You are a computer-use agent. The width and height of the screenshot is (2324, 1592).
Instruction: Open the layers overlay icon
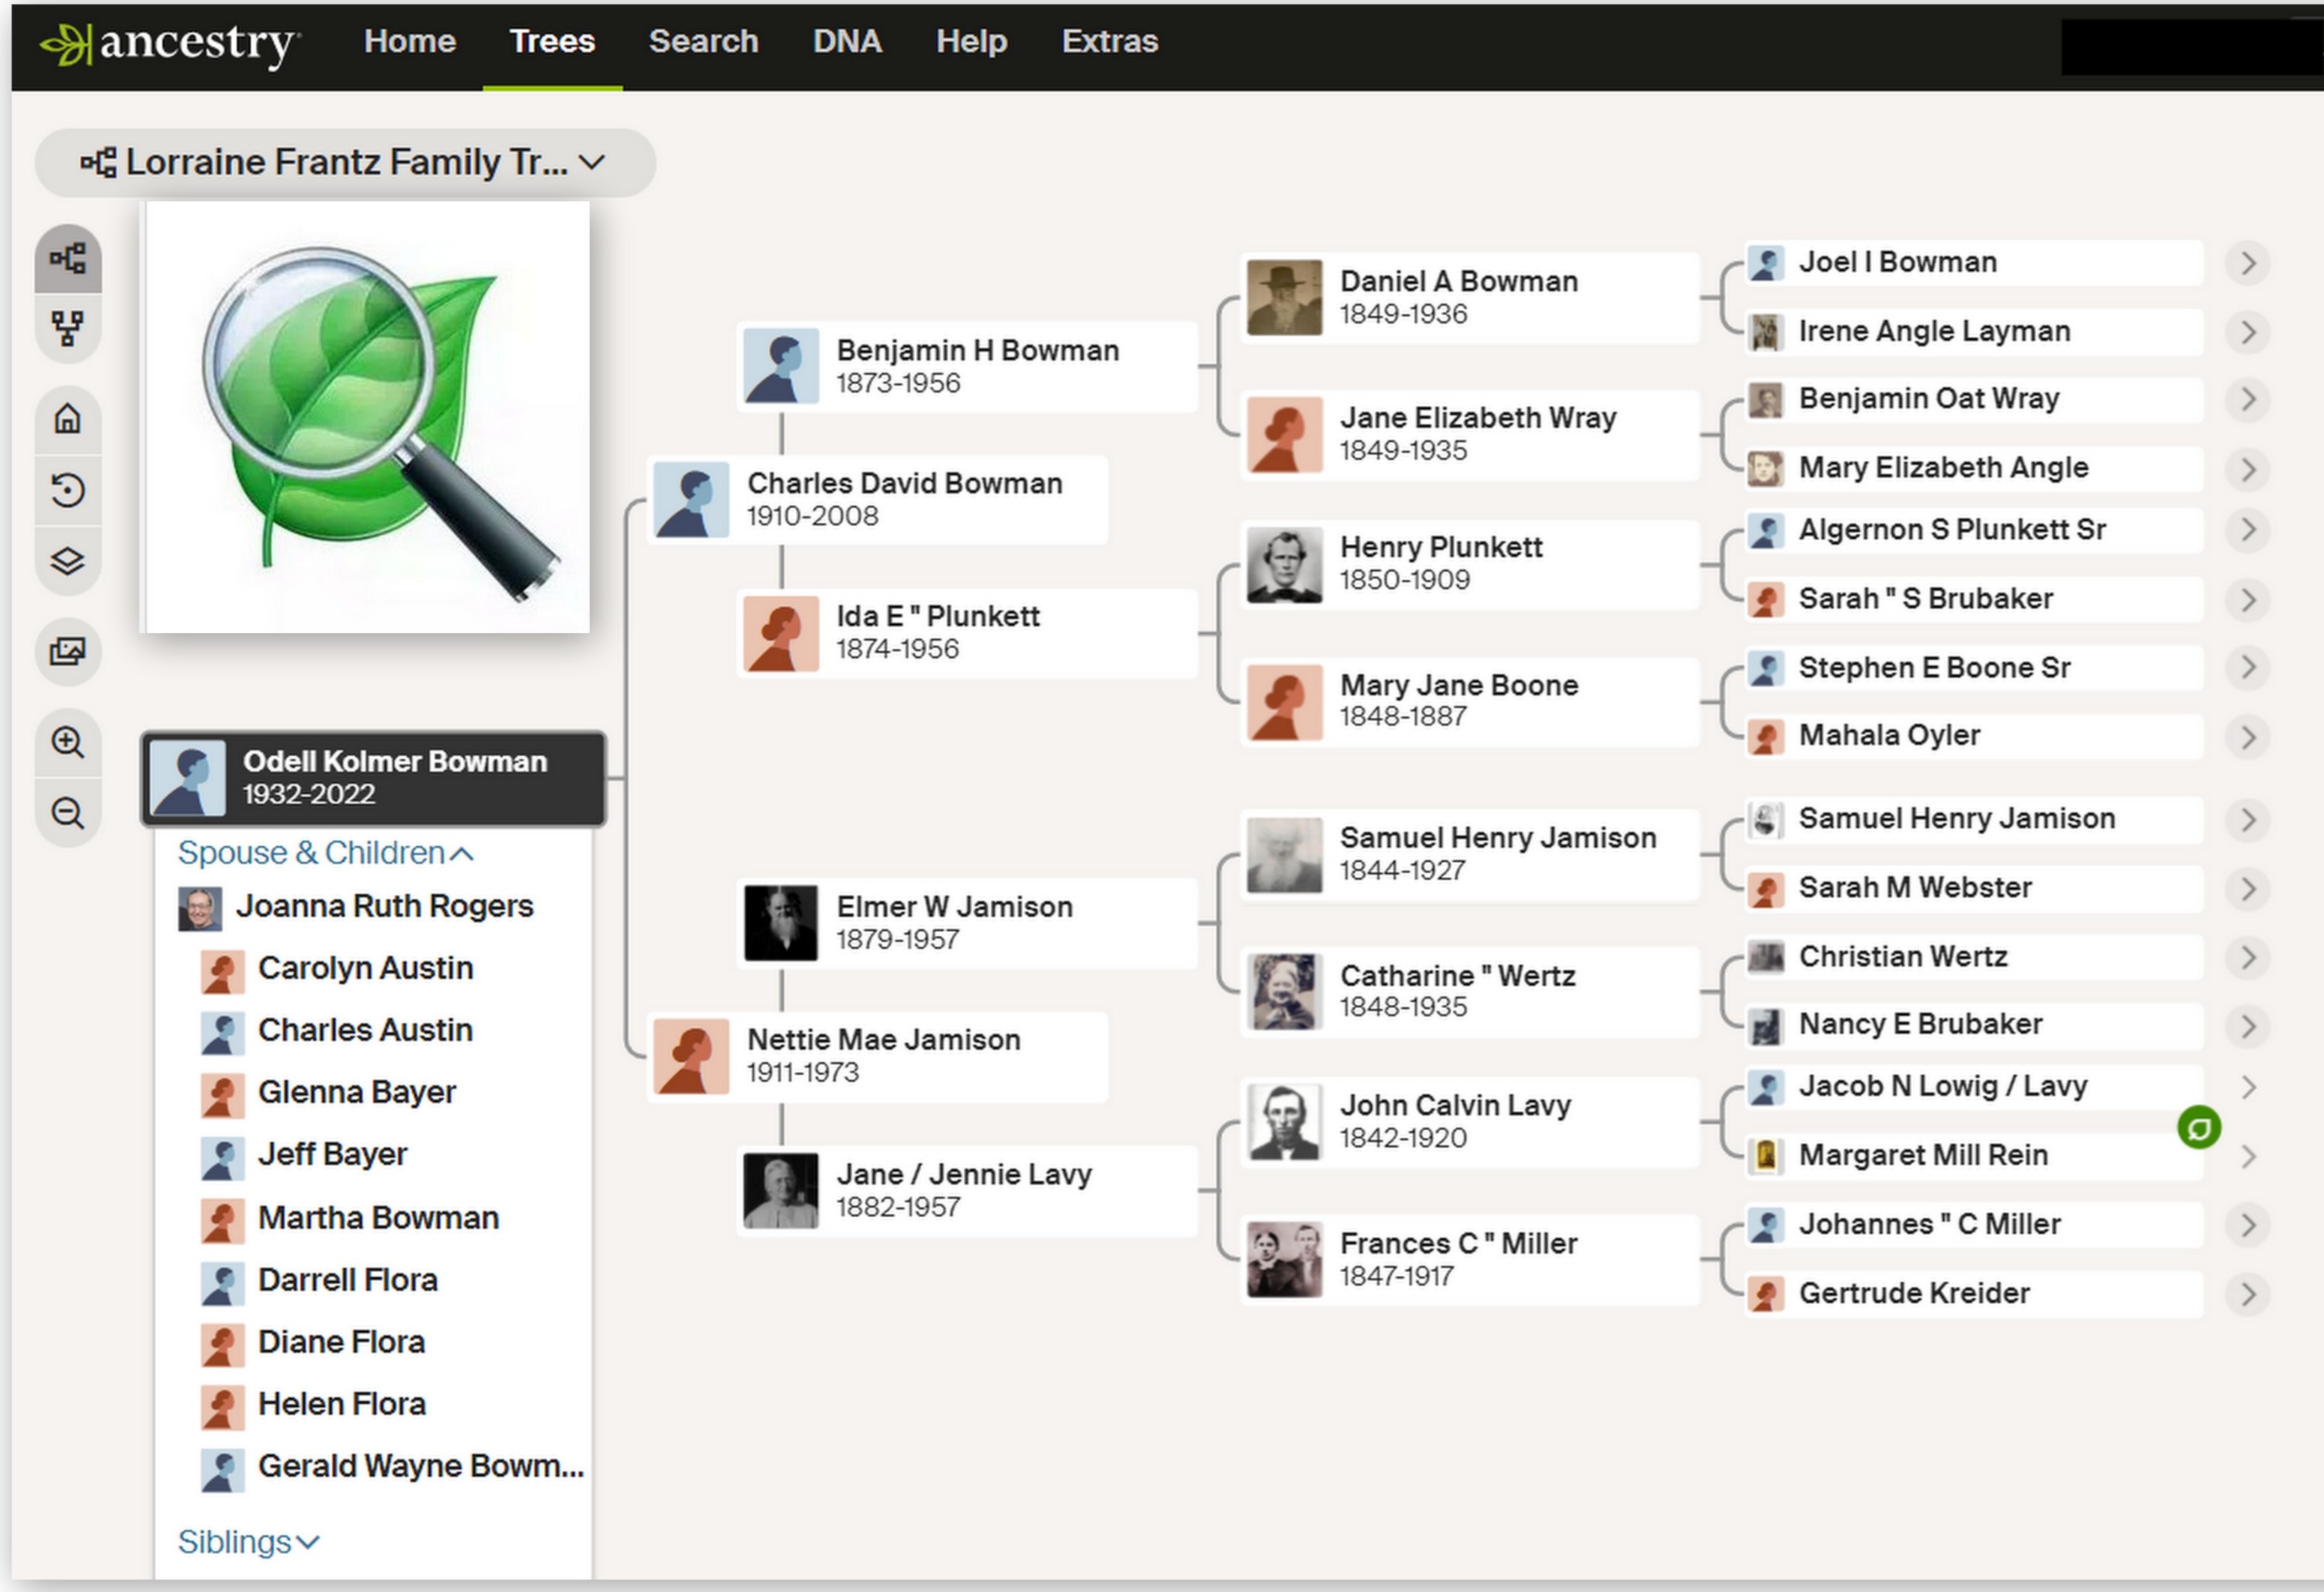[68, 561]
